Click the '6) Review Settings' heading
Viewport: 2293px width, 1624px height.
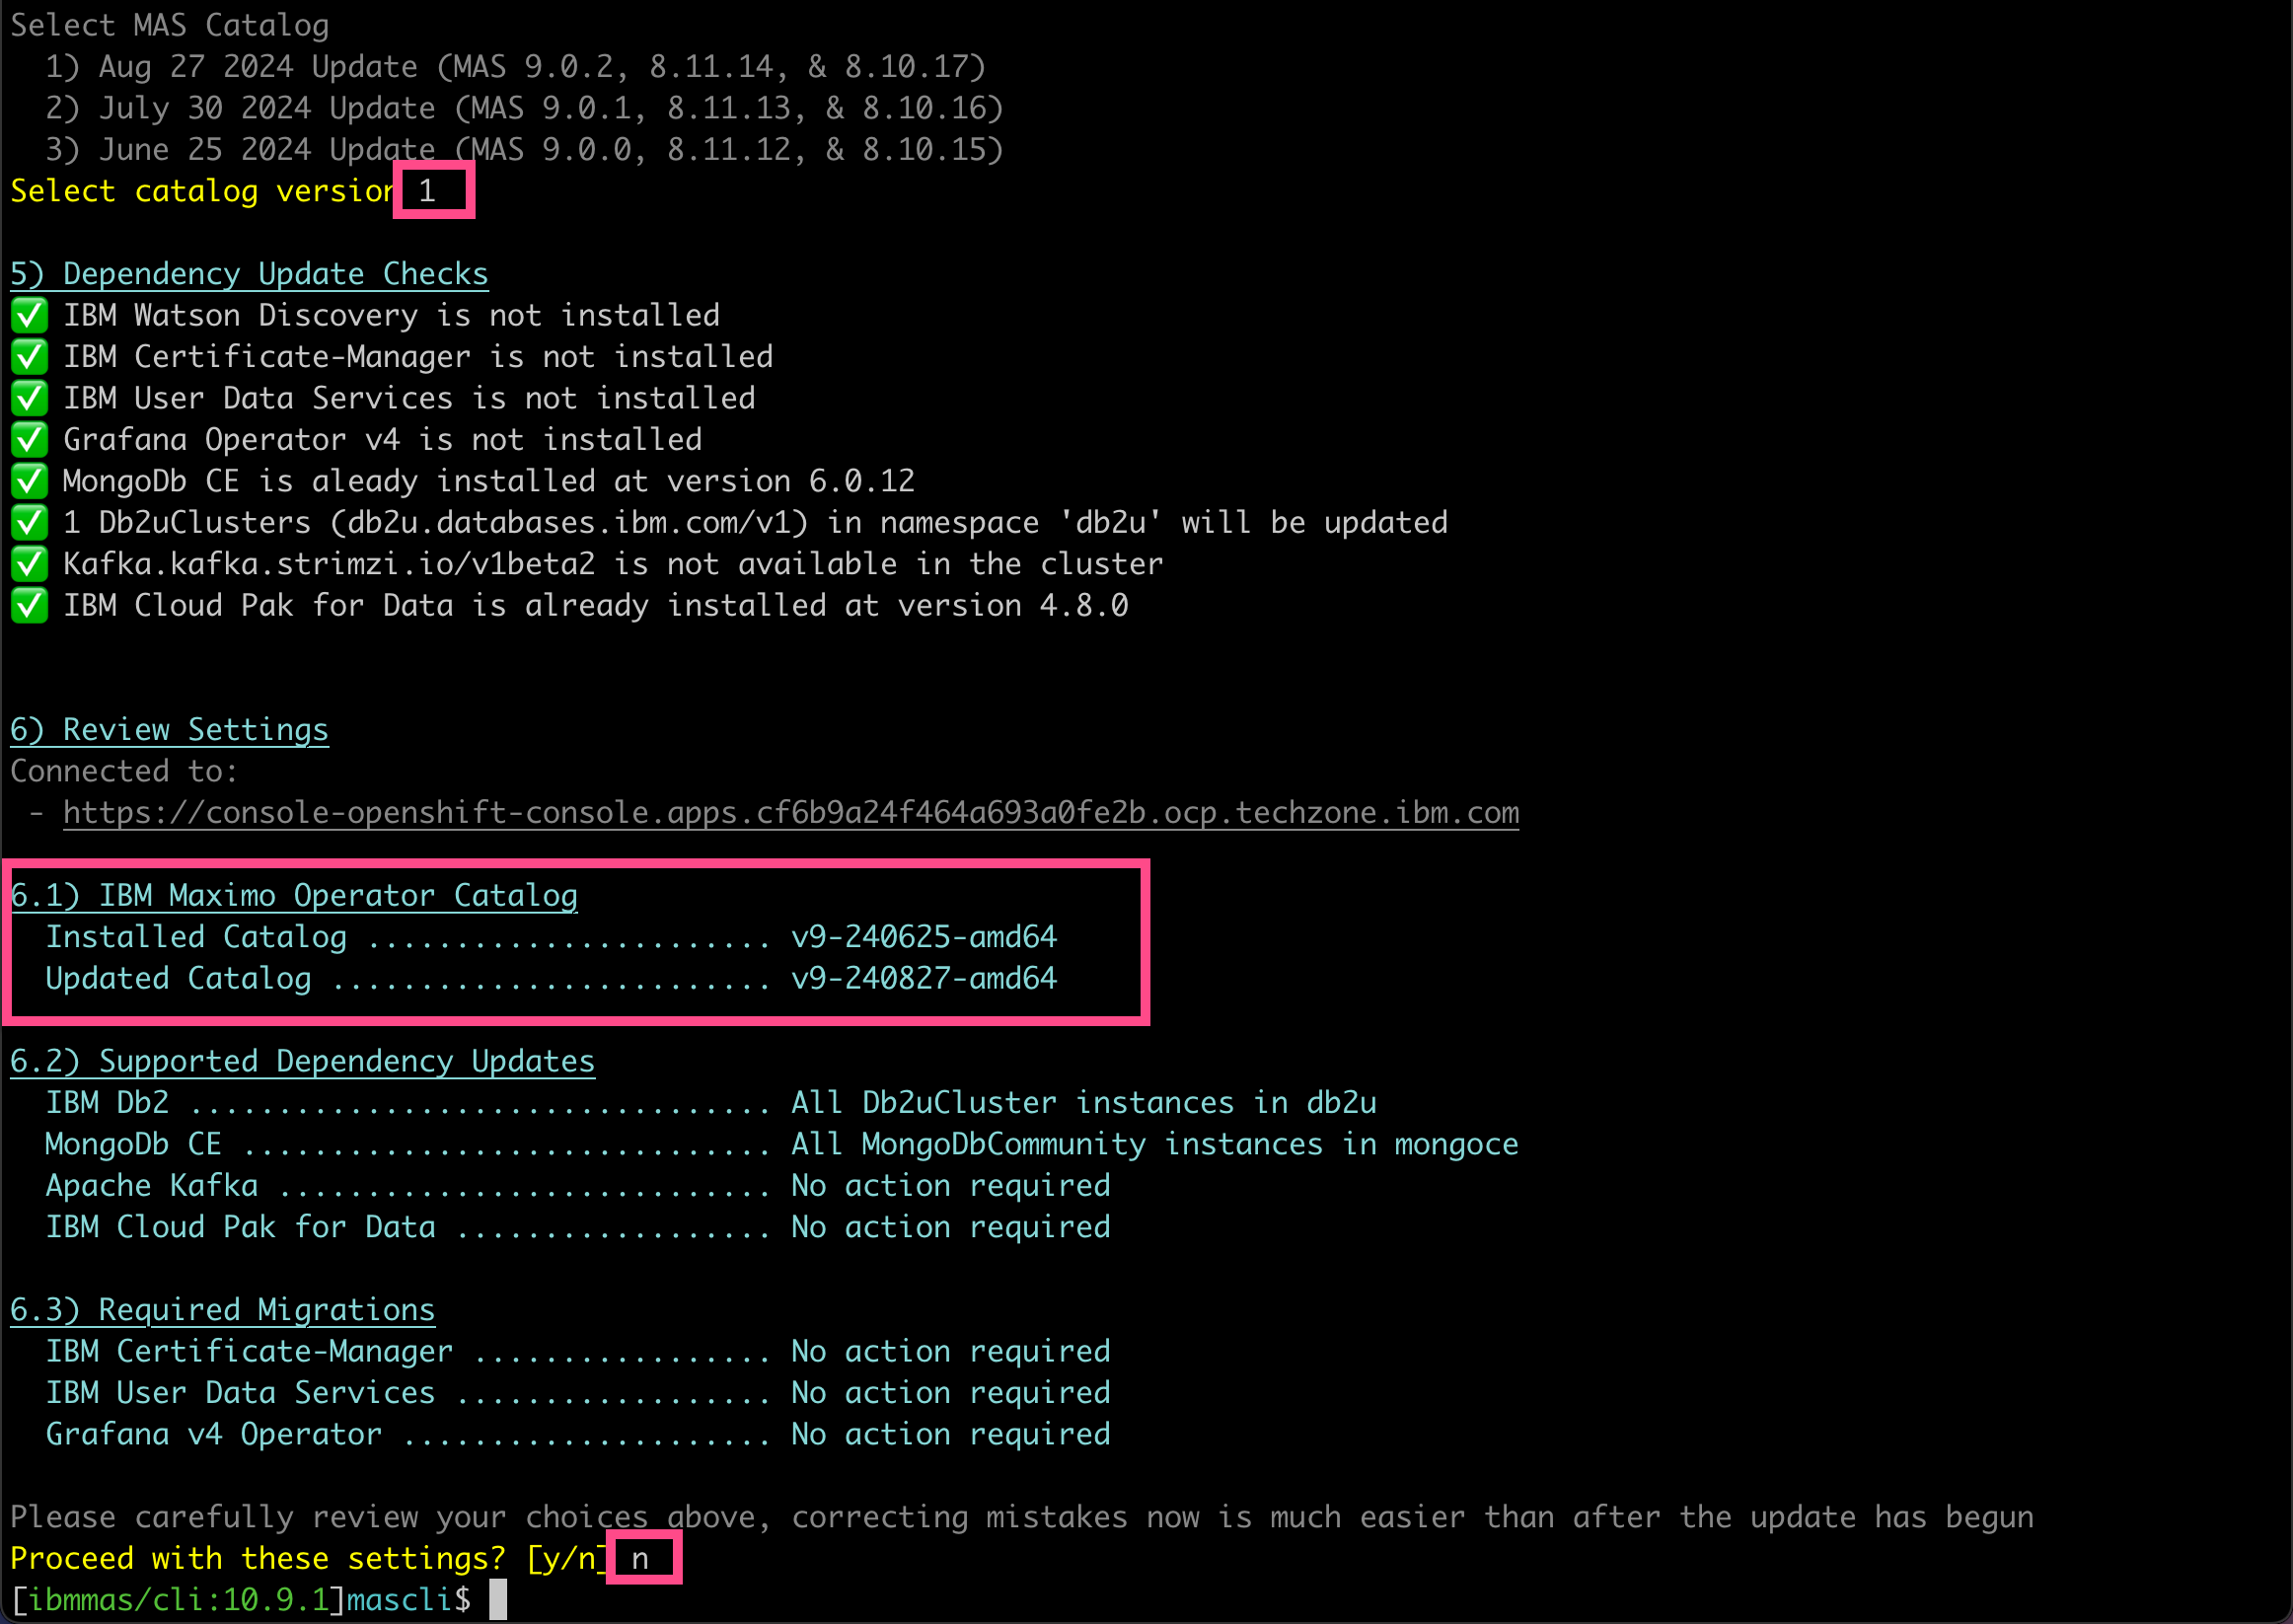pyautogui.click(x=169, y=730)
